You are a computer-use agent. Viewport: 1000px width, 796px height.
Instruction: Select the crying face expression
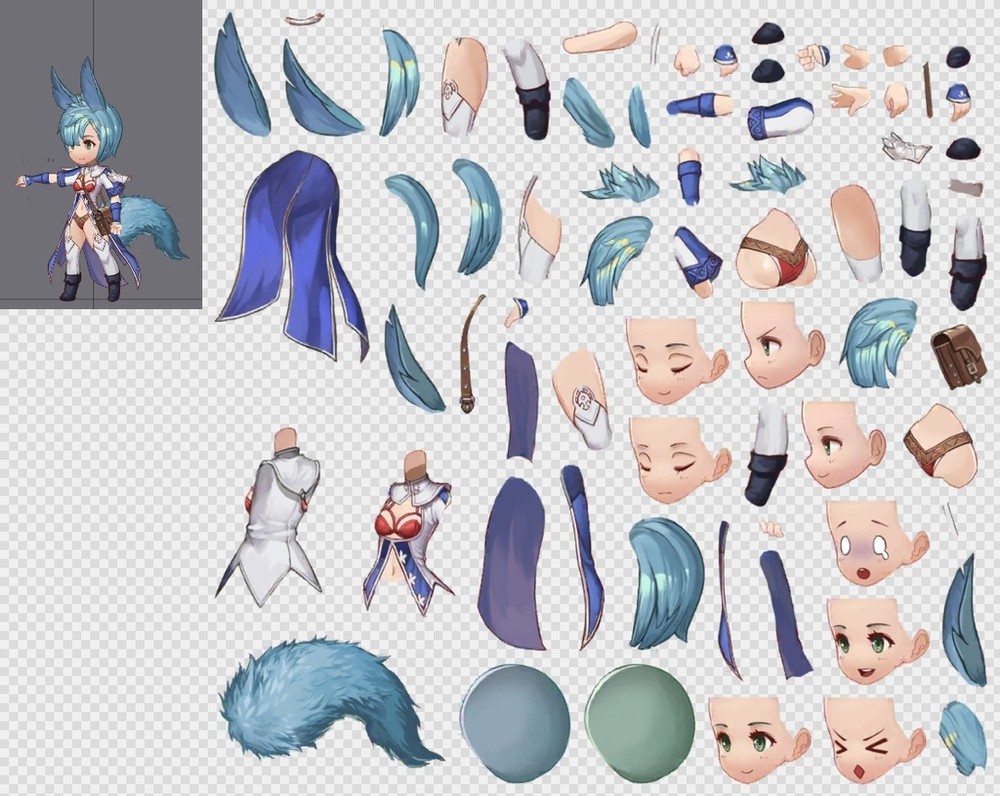[x=871, y=543]
